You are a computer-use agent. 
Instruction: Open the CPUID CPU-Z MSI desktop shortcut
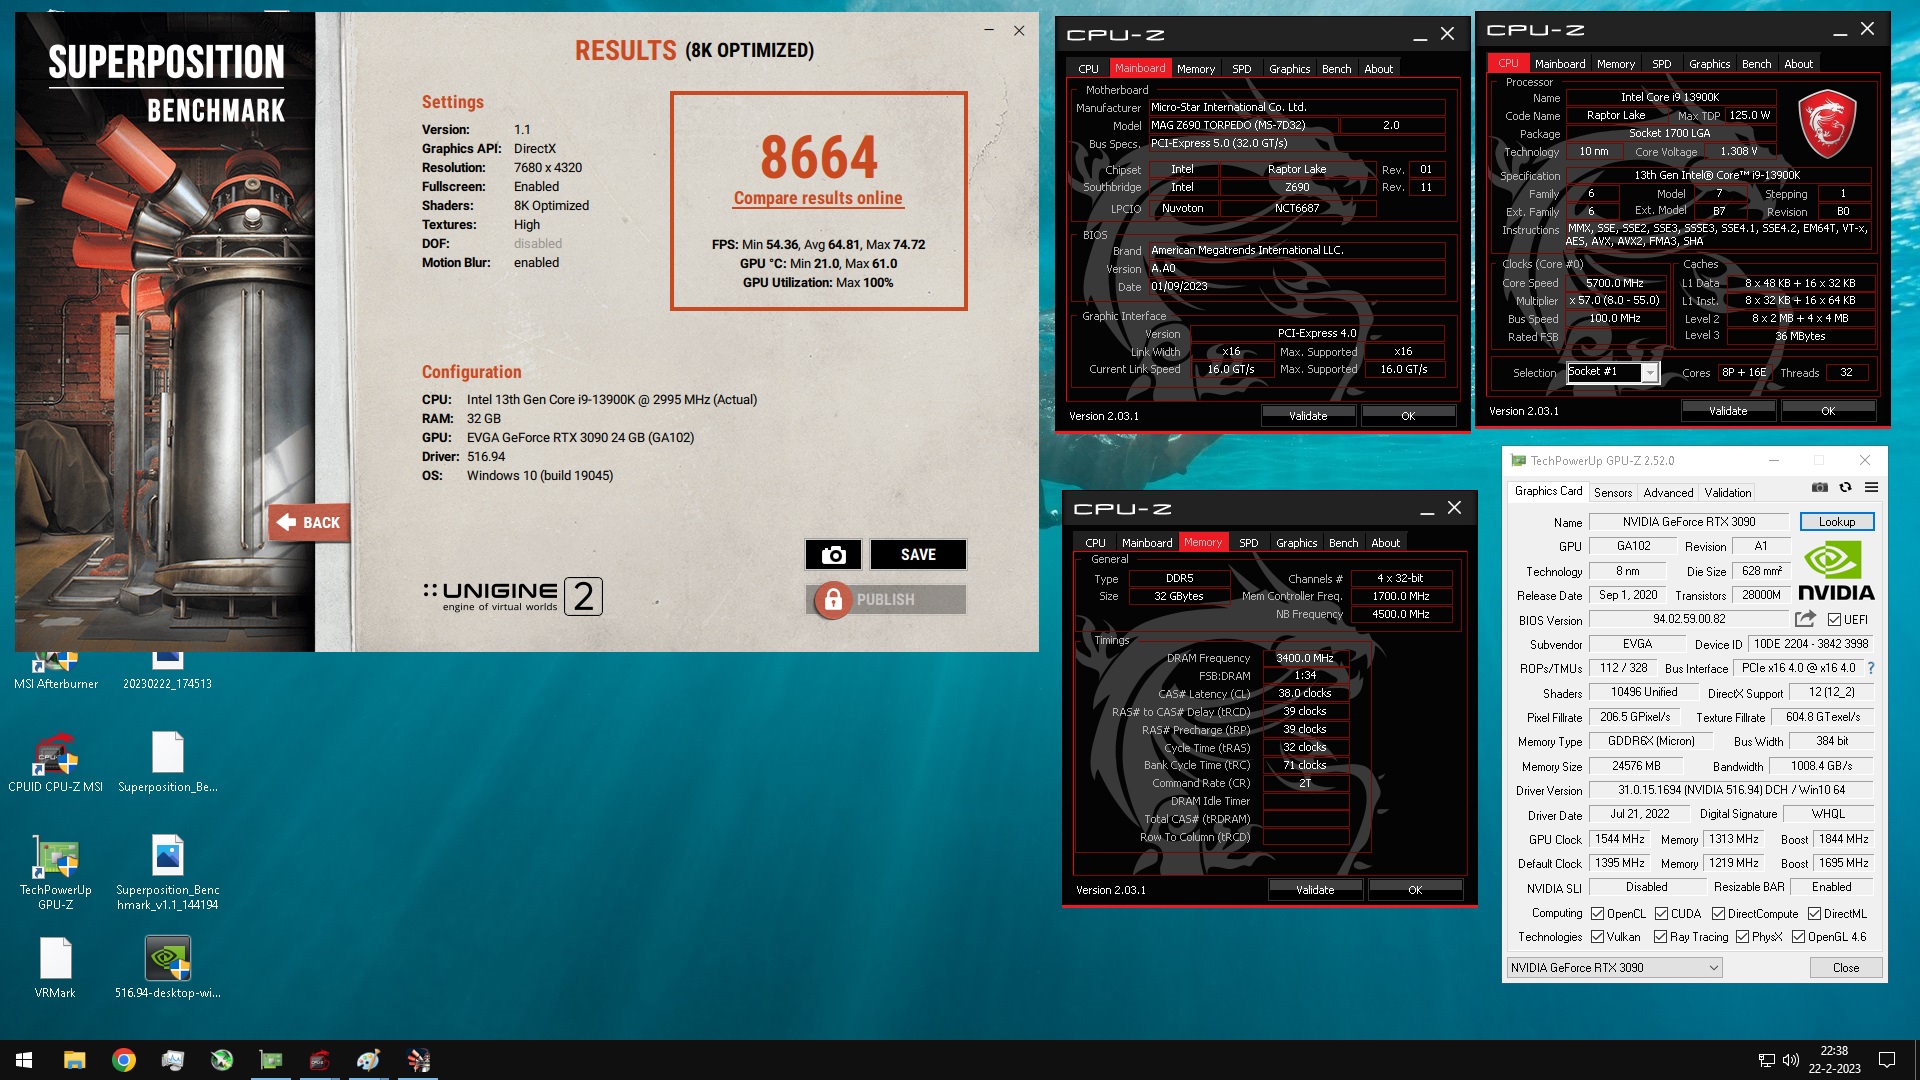pos(56,763)
